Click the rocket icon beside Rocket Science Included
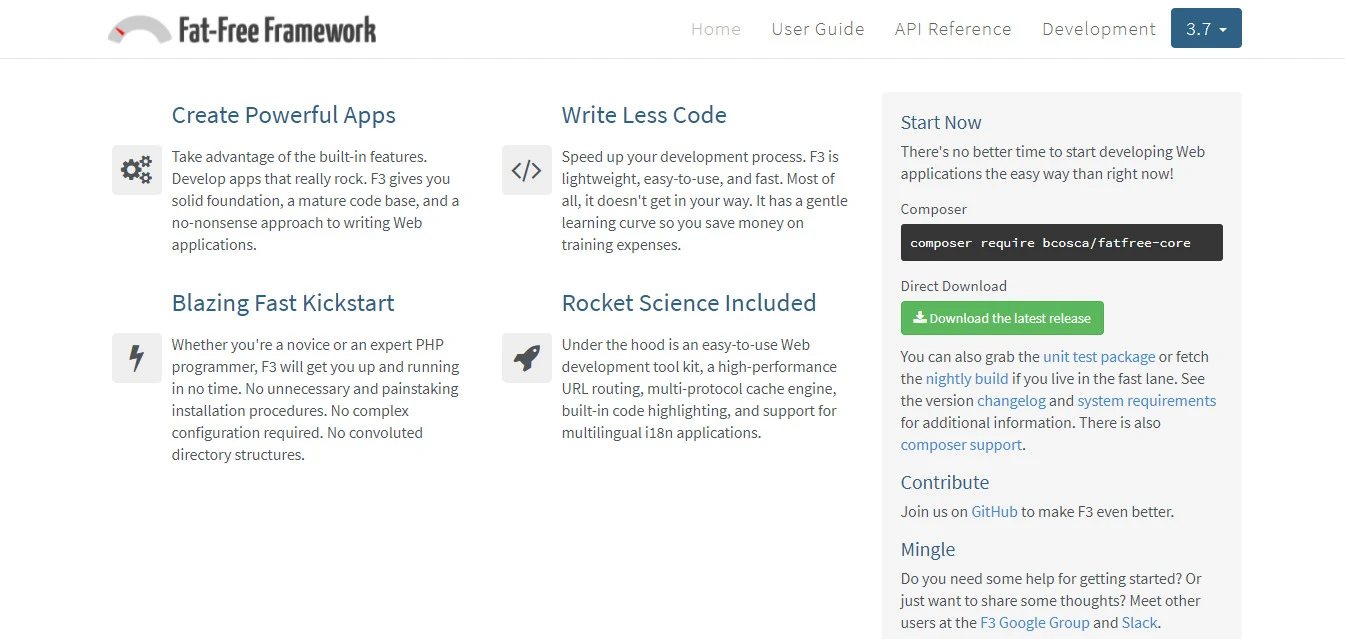Screen dimensions: 1345x639 click(x=527, y=358)
